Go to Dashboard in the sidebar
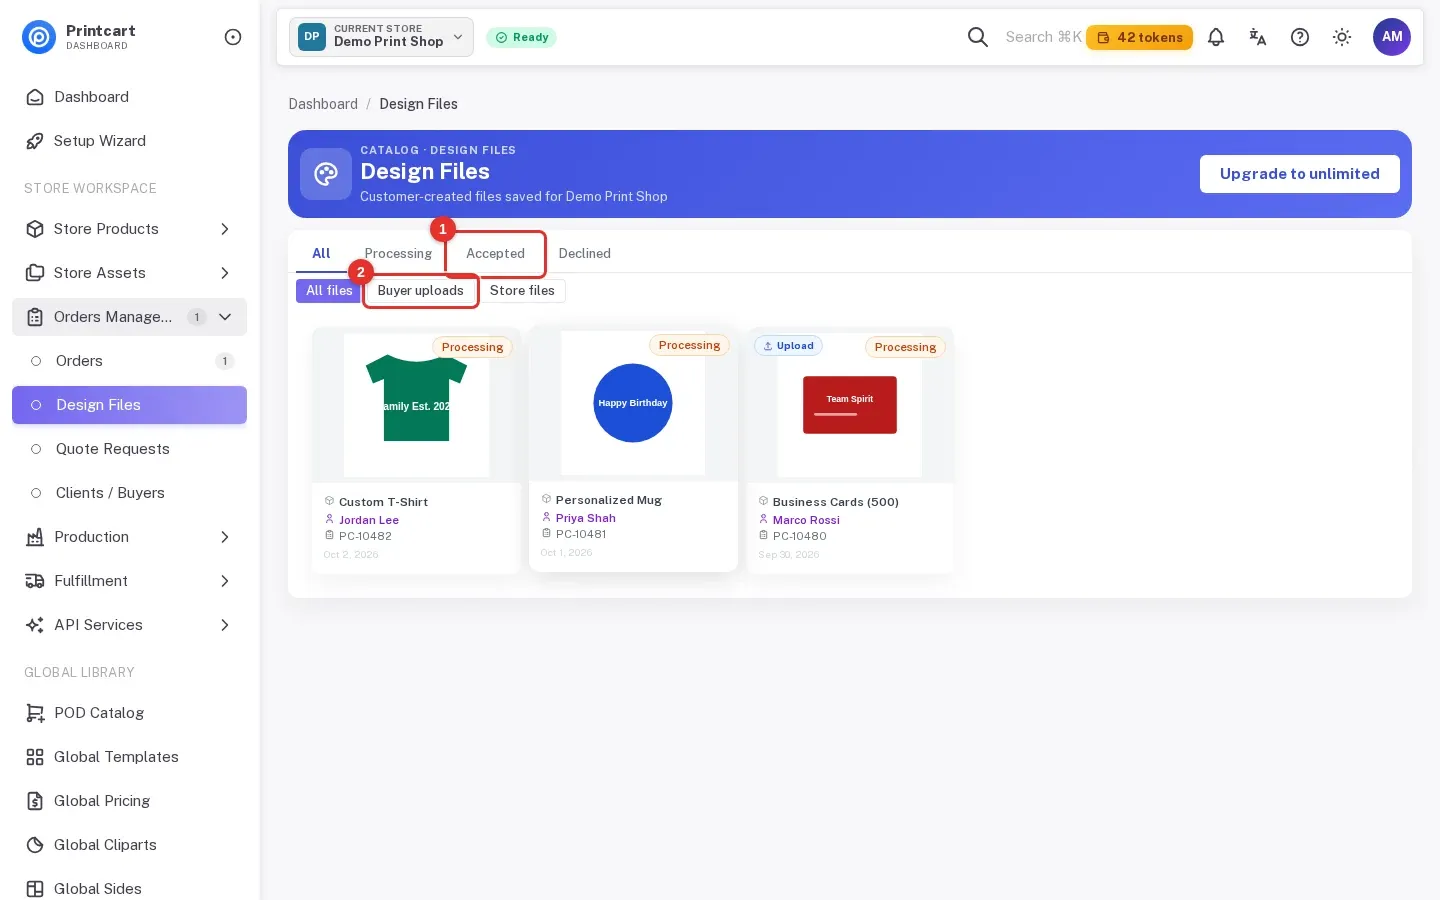1440x900 pixels. pos(130,97)
